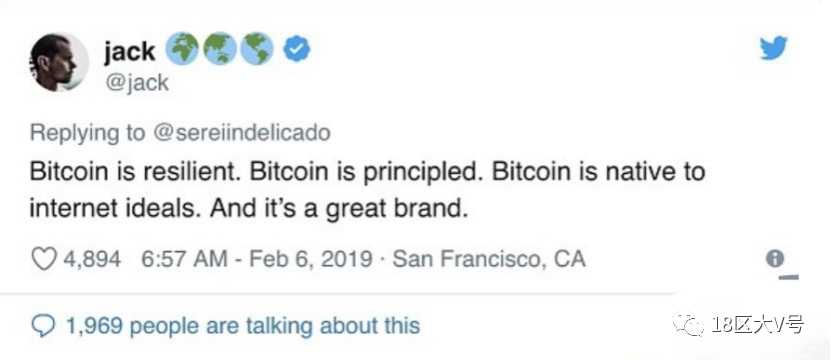Click the display name jack
The image size is (831, 360).
(129, 51)
